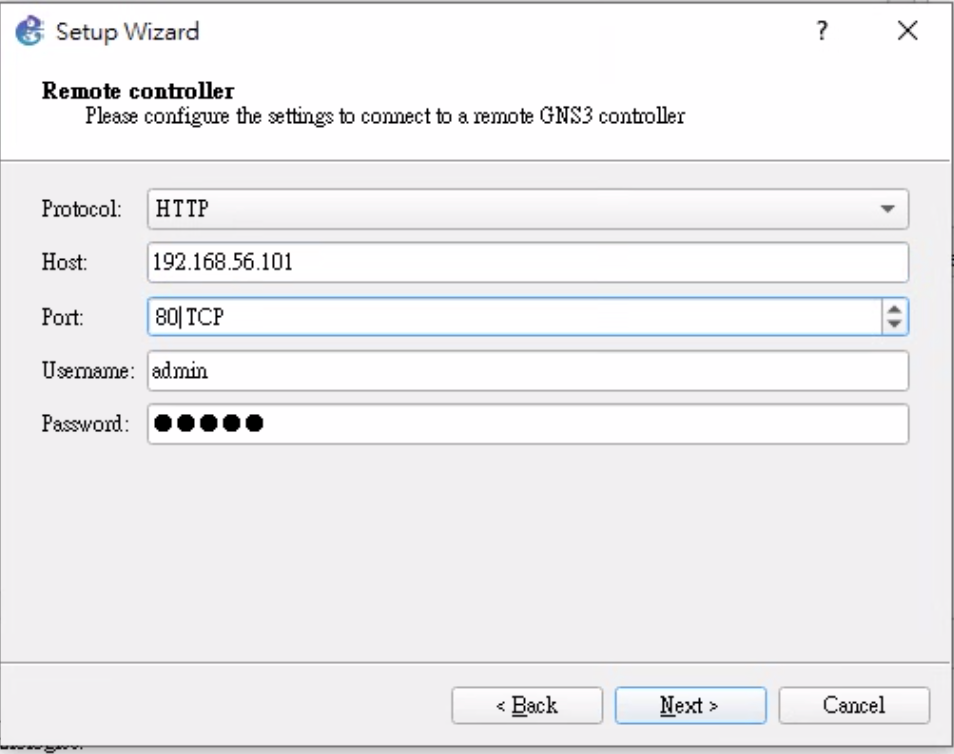Screen dimensions: 954x754
Task: Expand the Protocol dropdown arrow
Action: [886, 210]
